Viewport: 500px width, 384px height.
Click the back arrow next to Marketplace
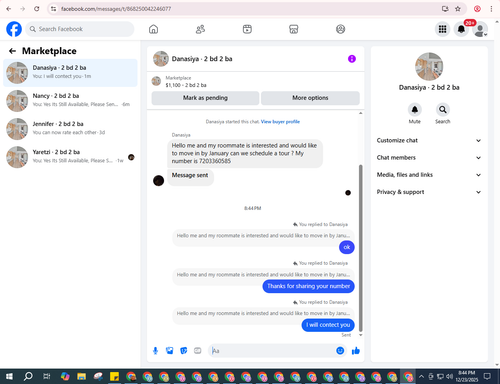[12, 51]
